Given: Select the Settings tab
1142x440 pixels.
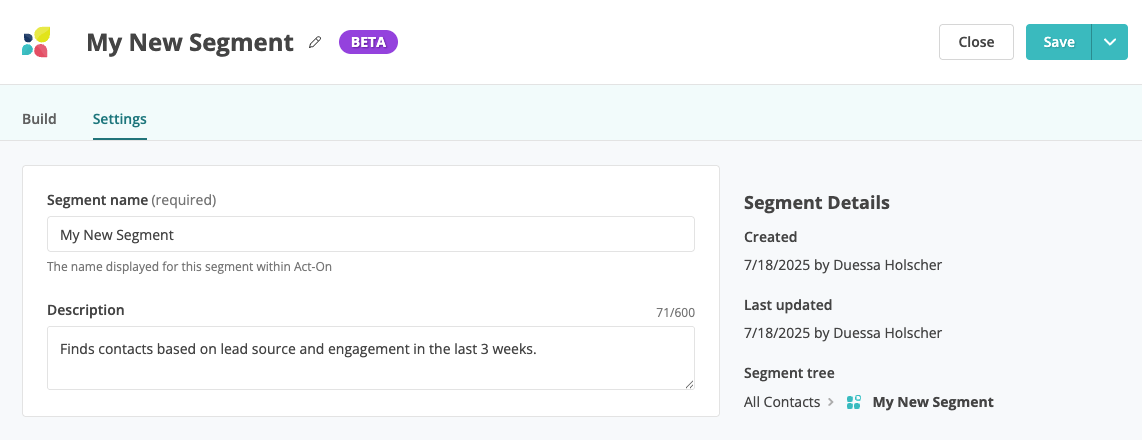Looking at the screenshot, I should pyautogui.click(x=119, y=119).
